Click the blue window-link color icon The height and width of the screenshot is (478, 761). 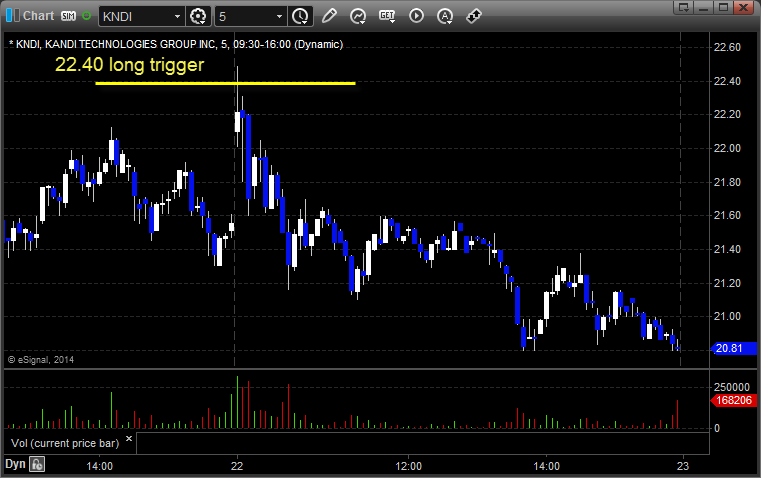pos(13,16)
